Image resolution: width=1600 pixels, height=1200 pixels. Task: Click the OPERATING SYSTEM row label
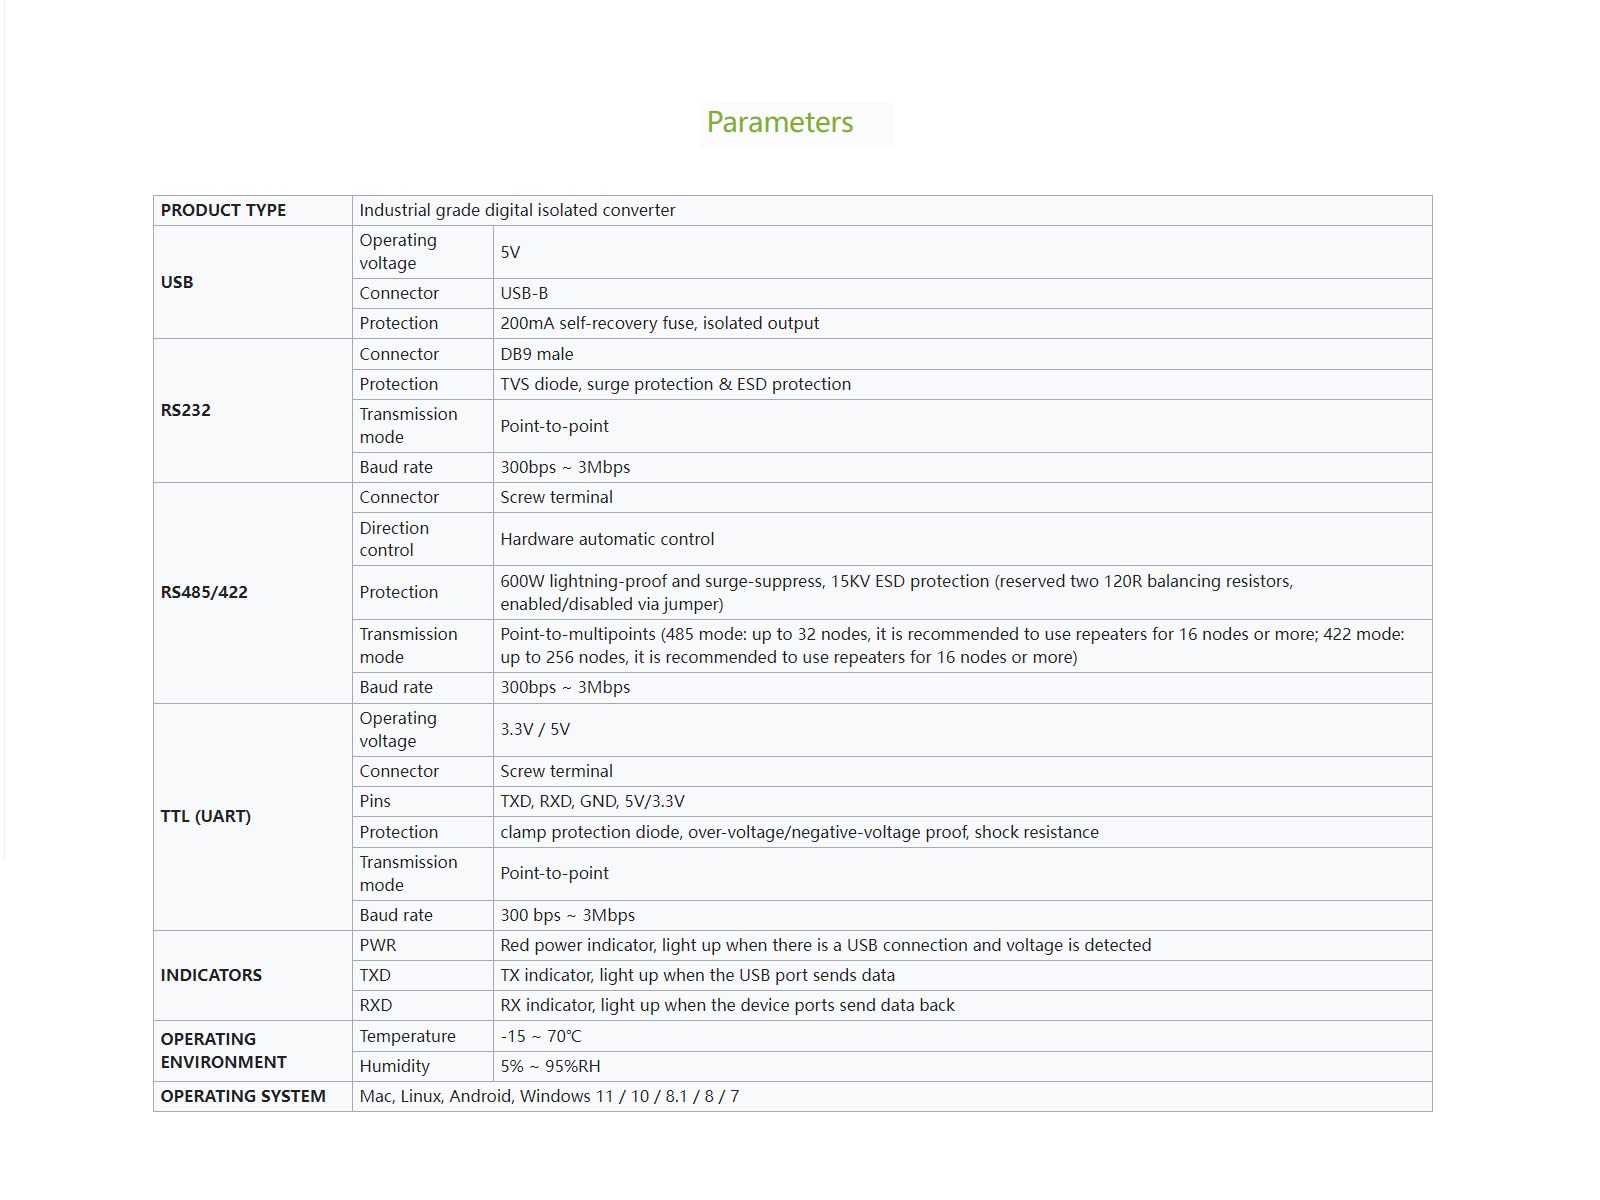tap(243, 1096)
